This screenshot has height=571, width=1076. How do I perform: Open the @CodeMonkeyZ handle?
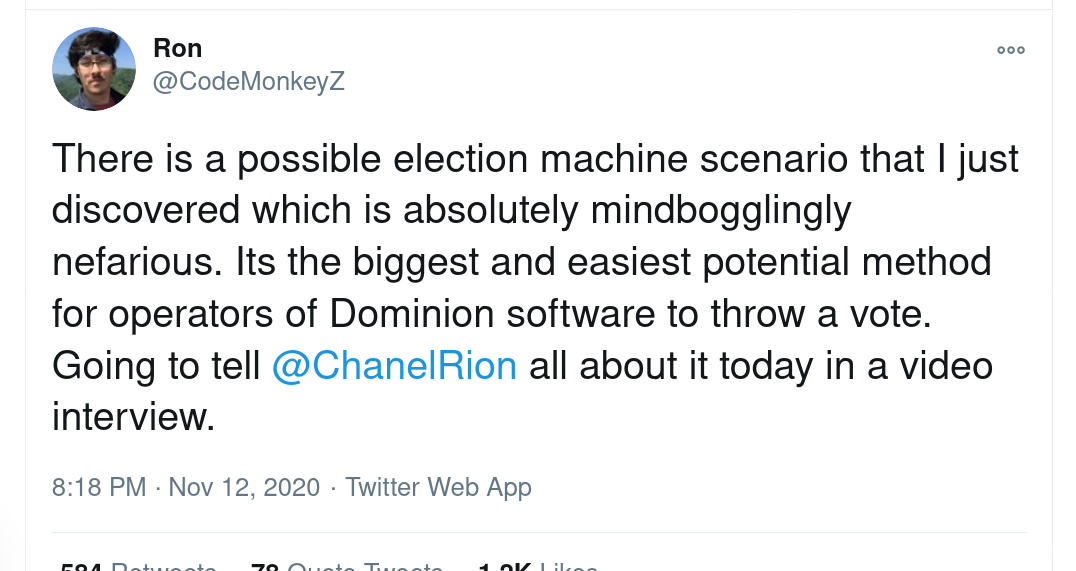click(248, 81)
